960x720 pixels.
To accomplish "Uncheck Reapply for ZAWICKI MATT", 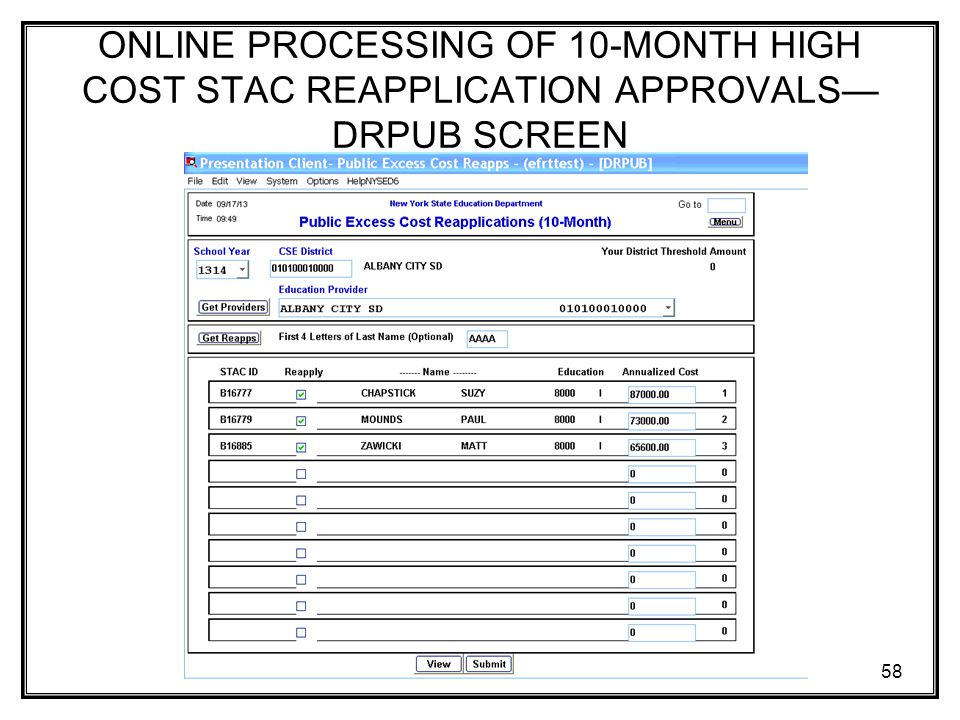I will coord(301,447).
